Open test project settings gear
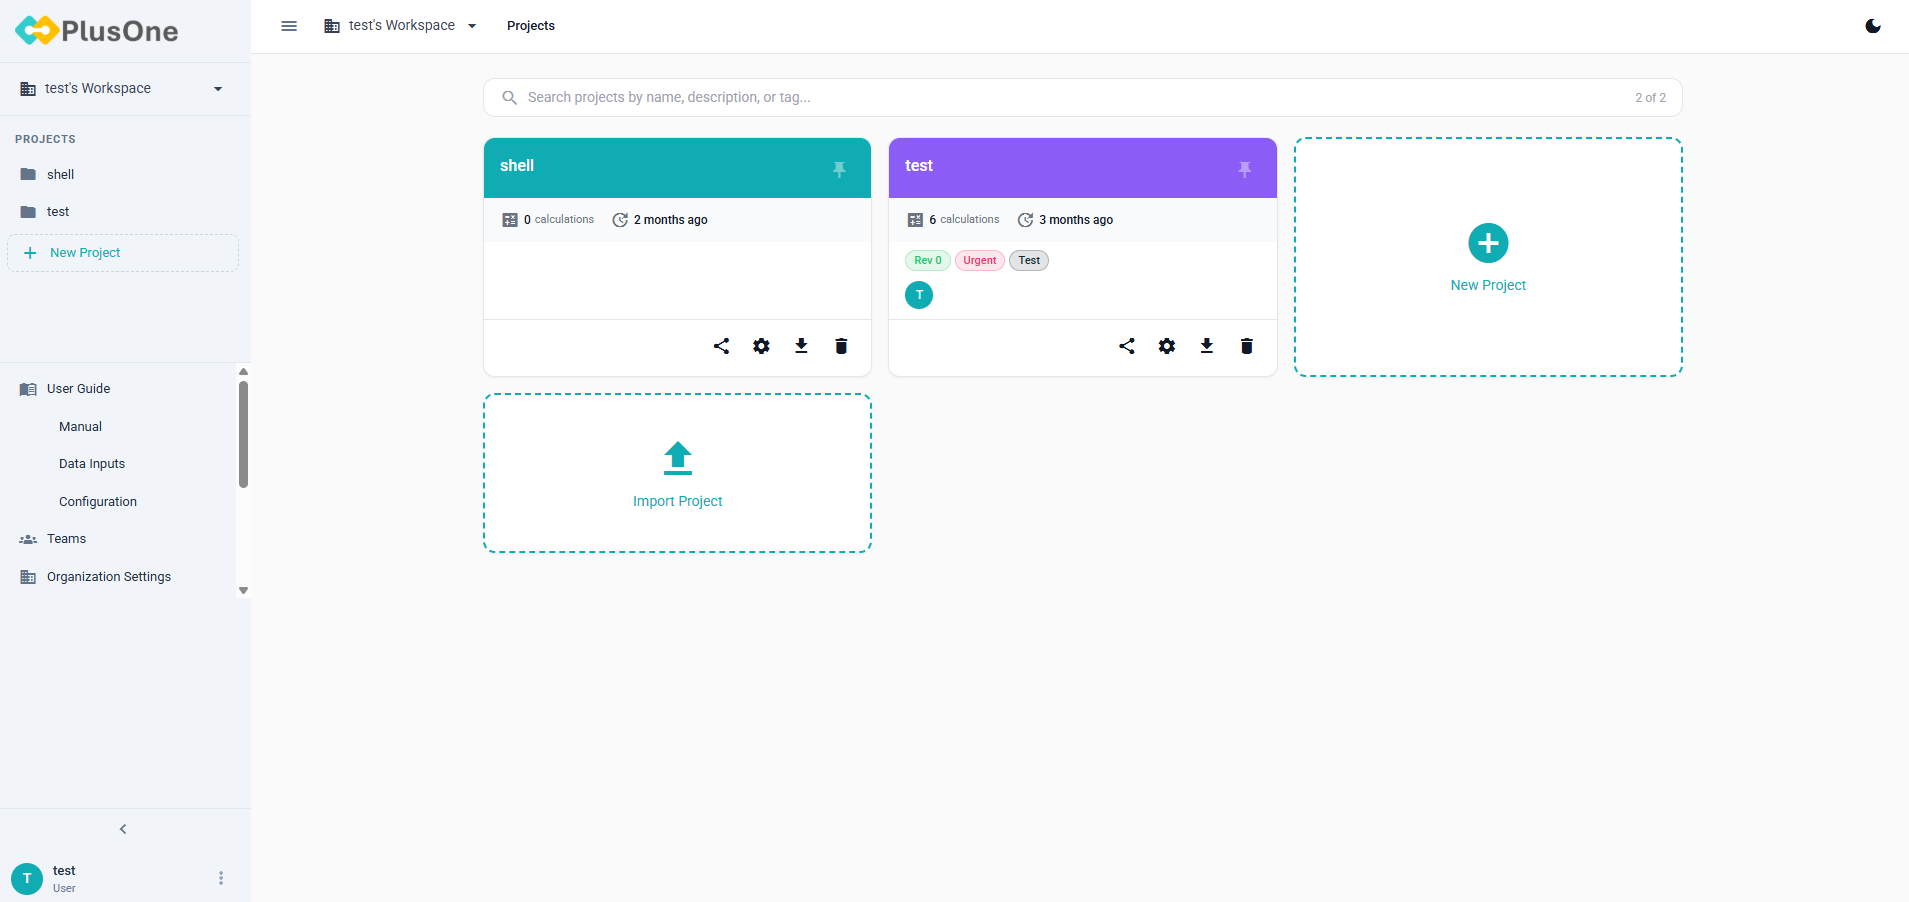Image resolution: width=1909 pixels, height=902 pixels. click(1167, 346)
